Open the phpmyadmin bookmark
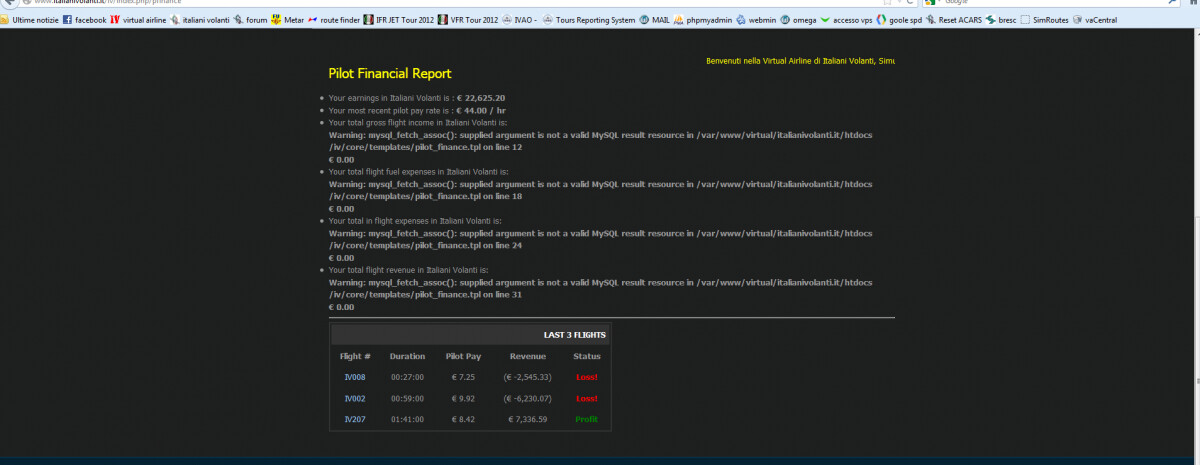1200x465 pixels. point(704,20)
